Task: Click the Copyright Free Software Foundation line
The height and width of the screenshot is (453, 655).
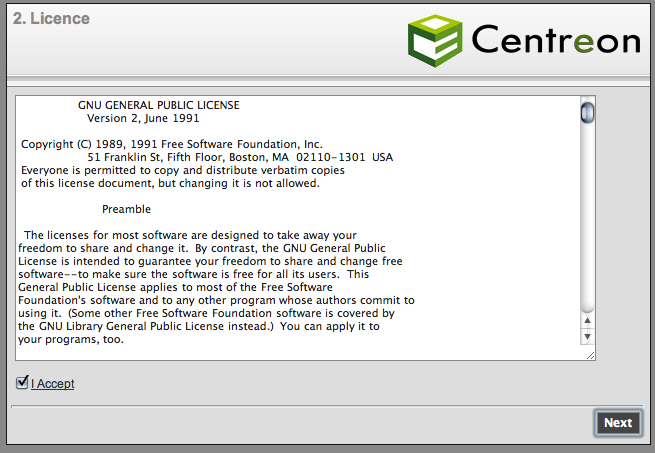Action: [171, 144]
